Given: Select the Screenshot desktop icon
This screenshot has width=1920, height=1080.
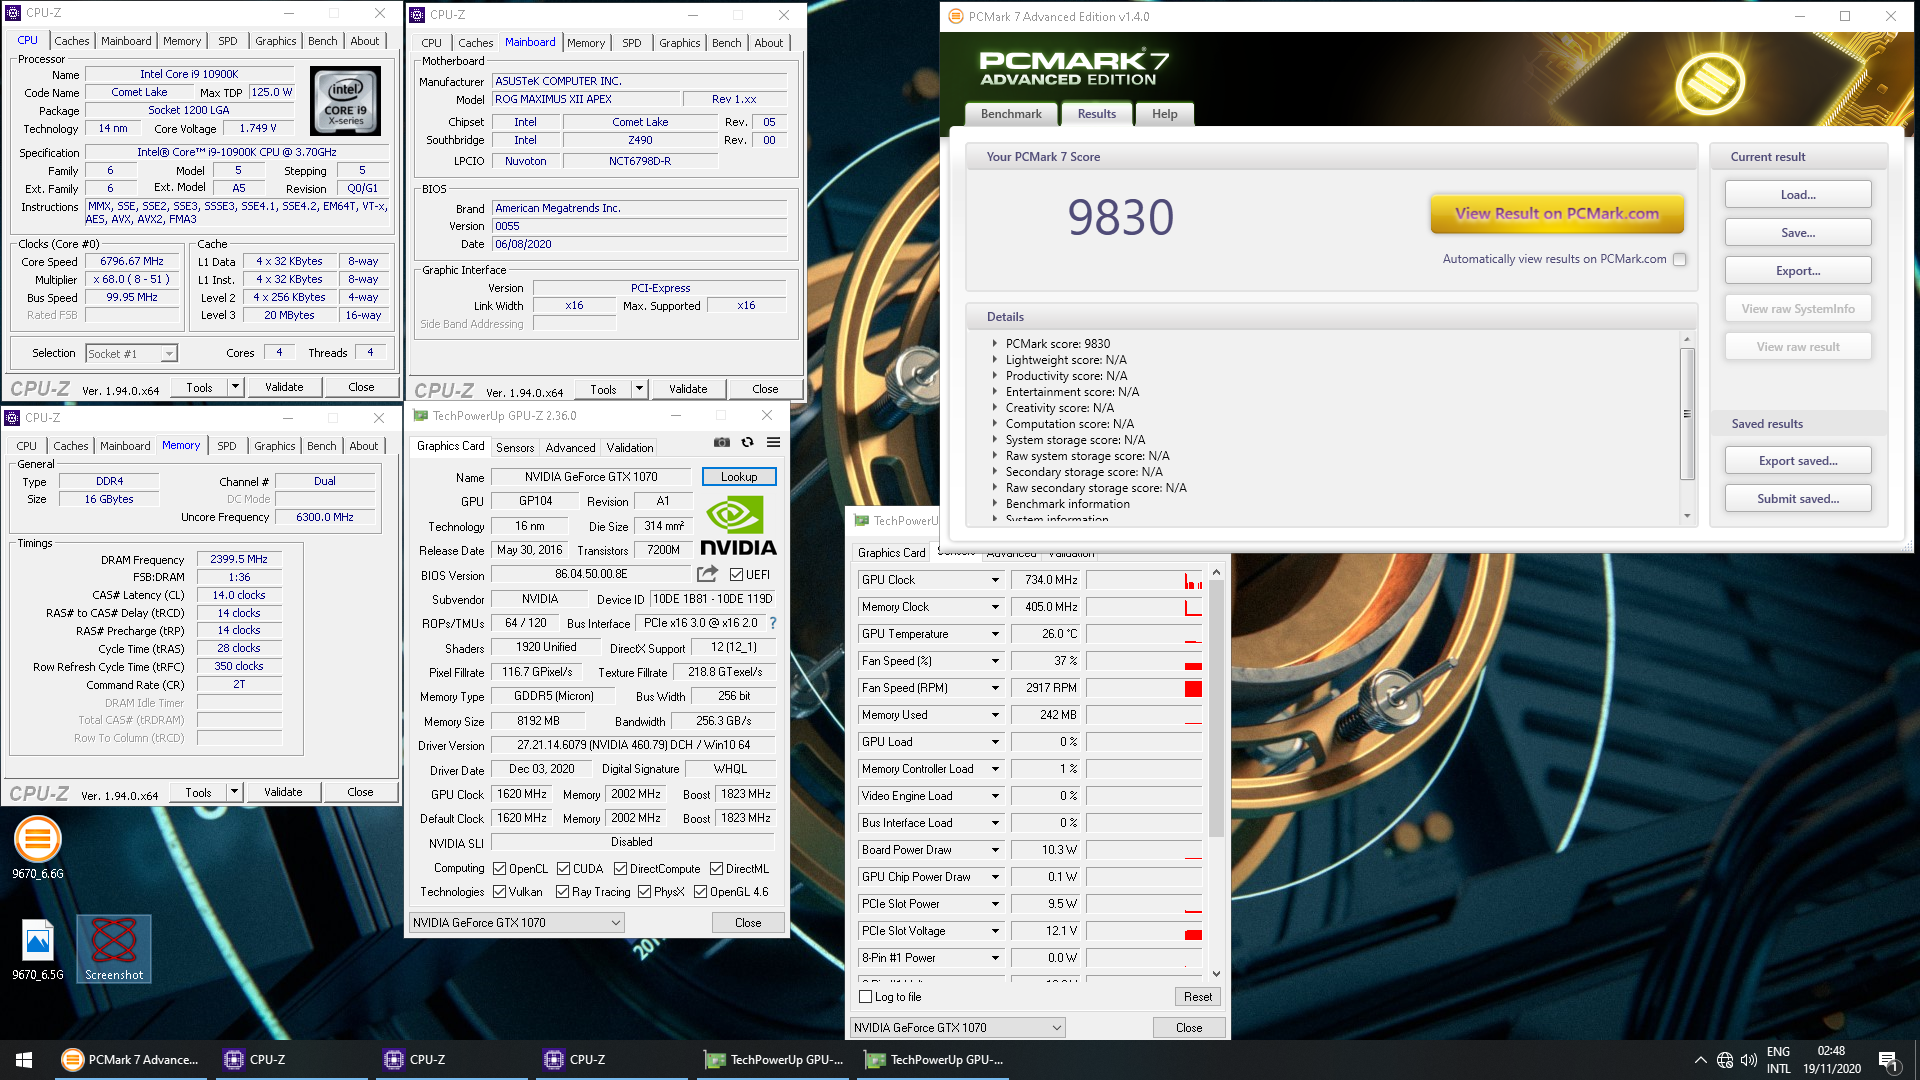Looking at the screenshot, I should 114,949.
